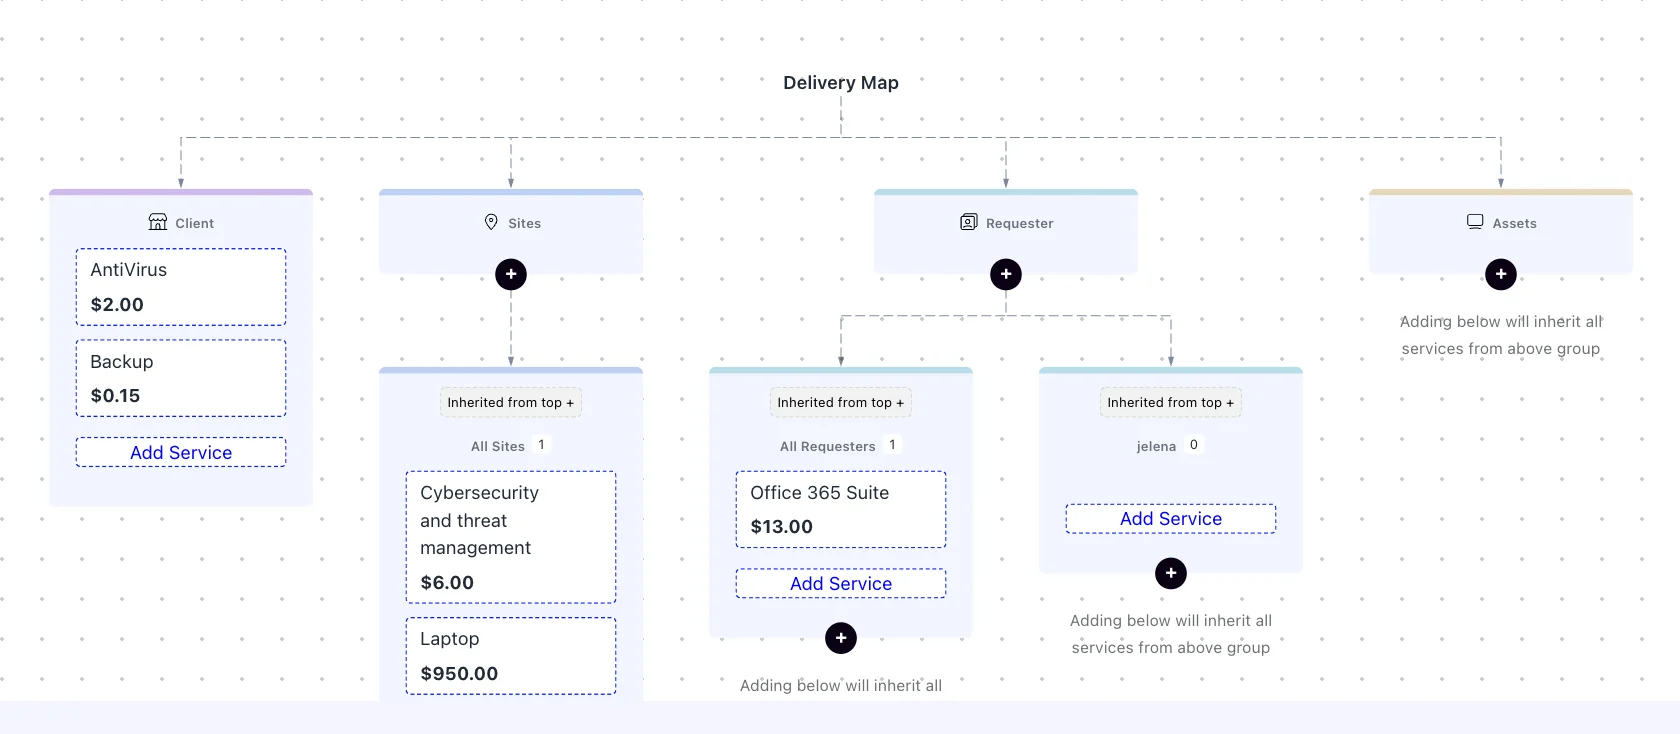Click the count badge next to All Sites
The height and width of the screenshot is (734, 1680).
541,445
